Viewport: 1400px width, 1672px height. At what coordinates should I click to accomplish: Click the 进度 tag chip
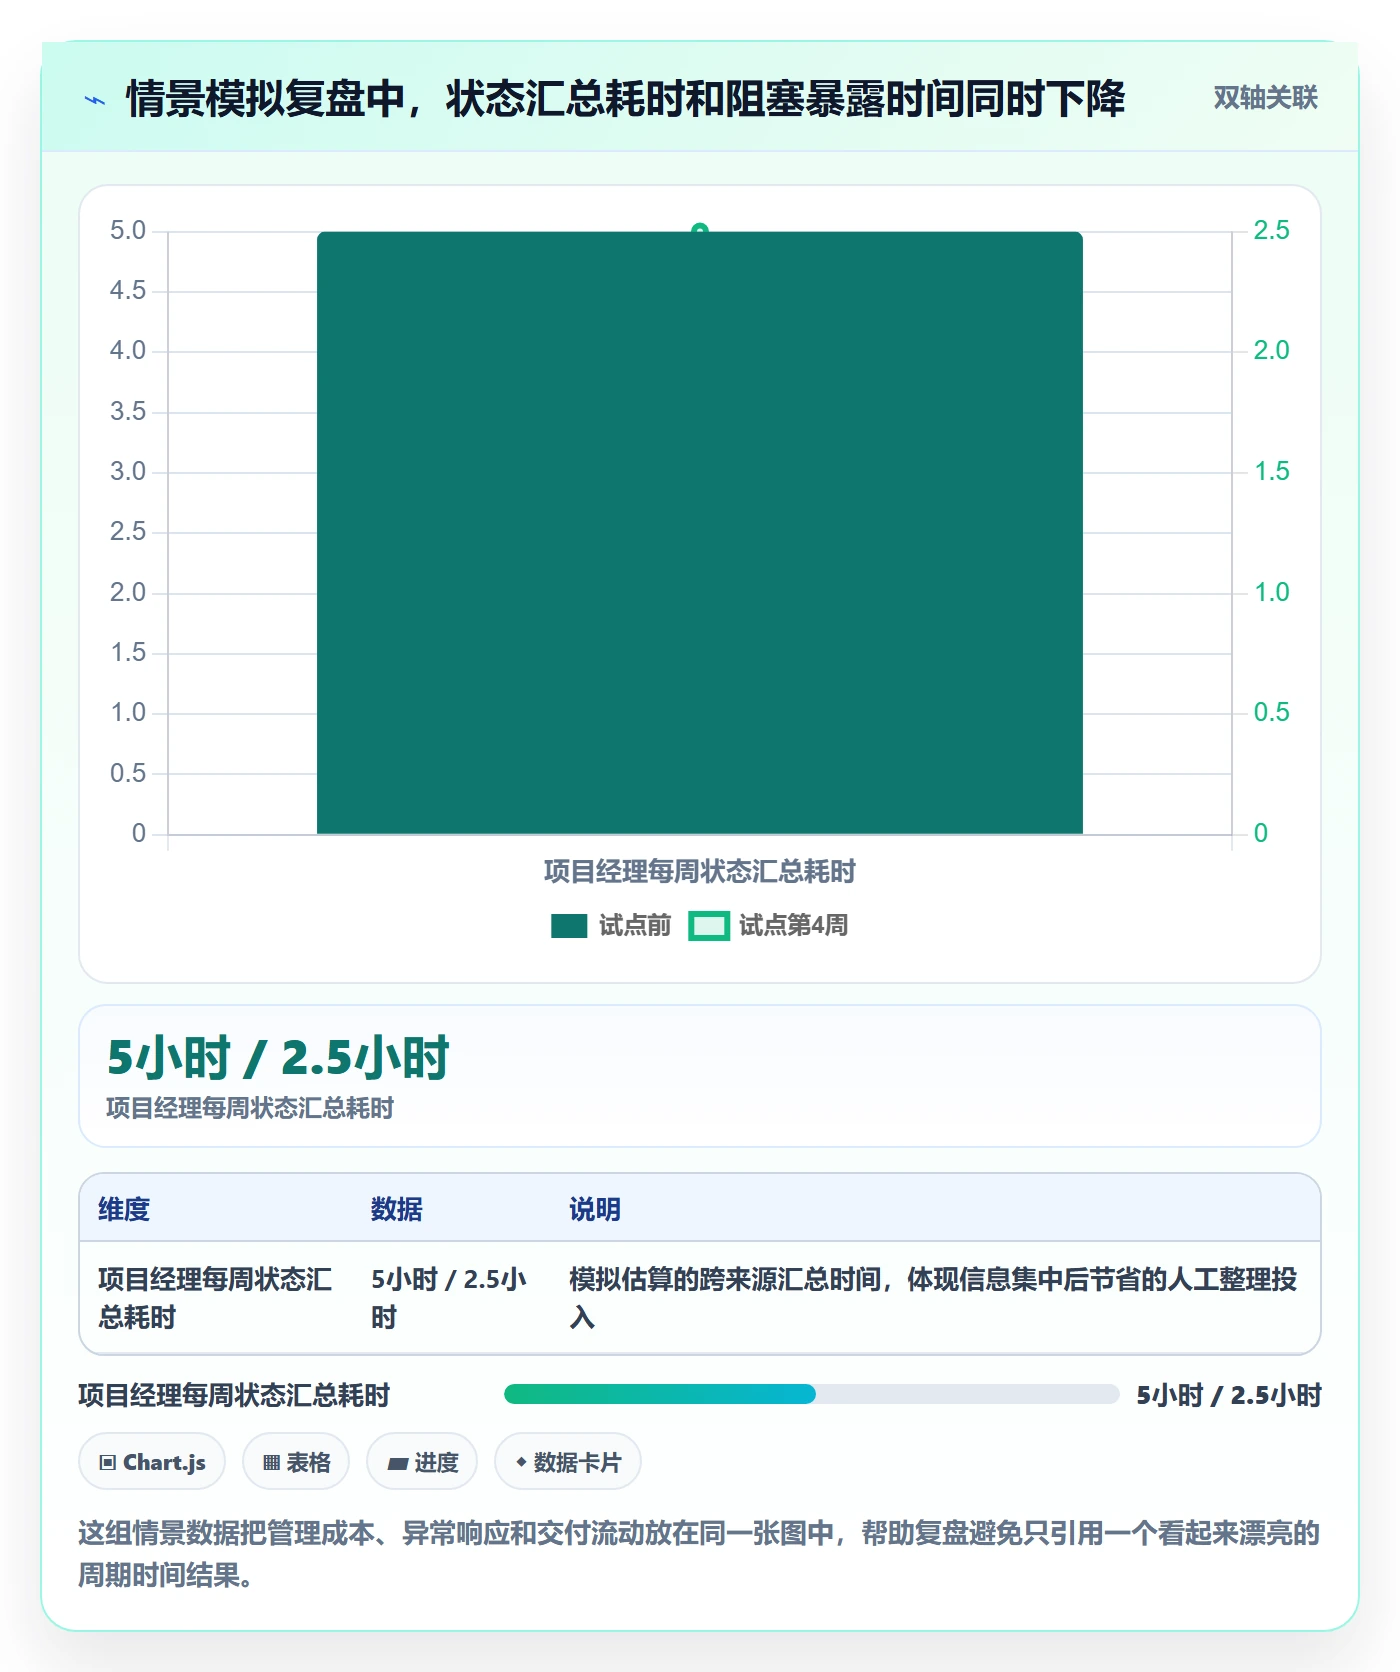point(422,1462)
